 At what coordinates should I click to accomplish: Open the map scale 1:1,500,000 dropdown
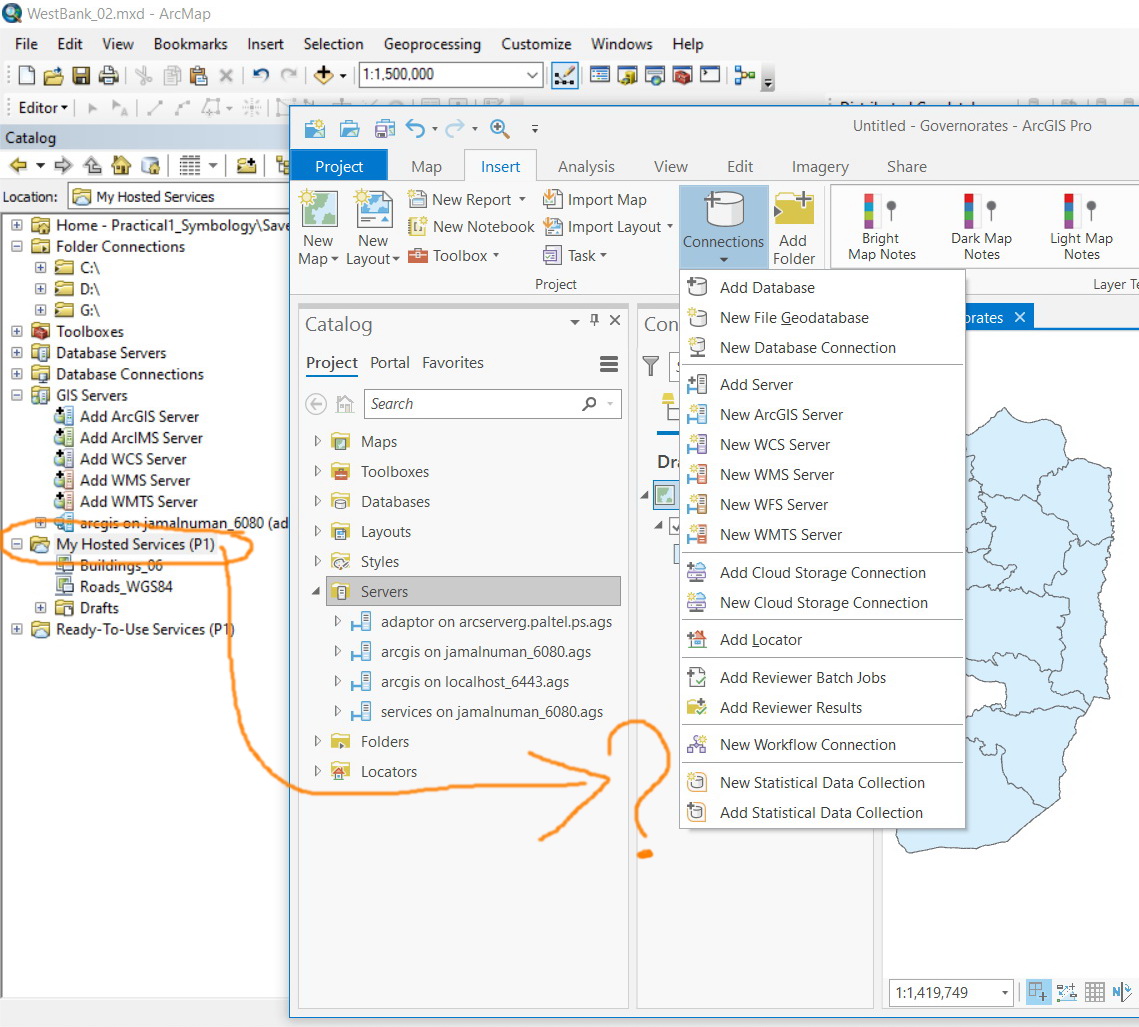point(532,75)
